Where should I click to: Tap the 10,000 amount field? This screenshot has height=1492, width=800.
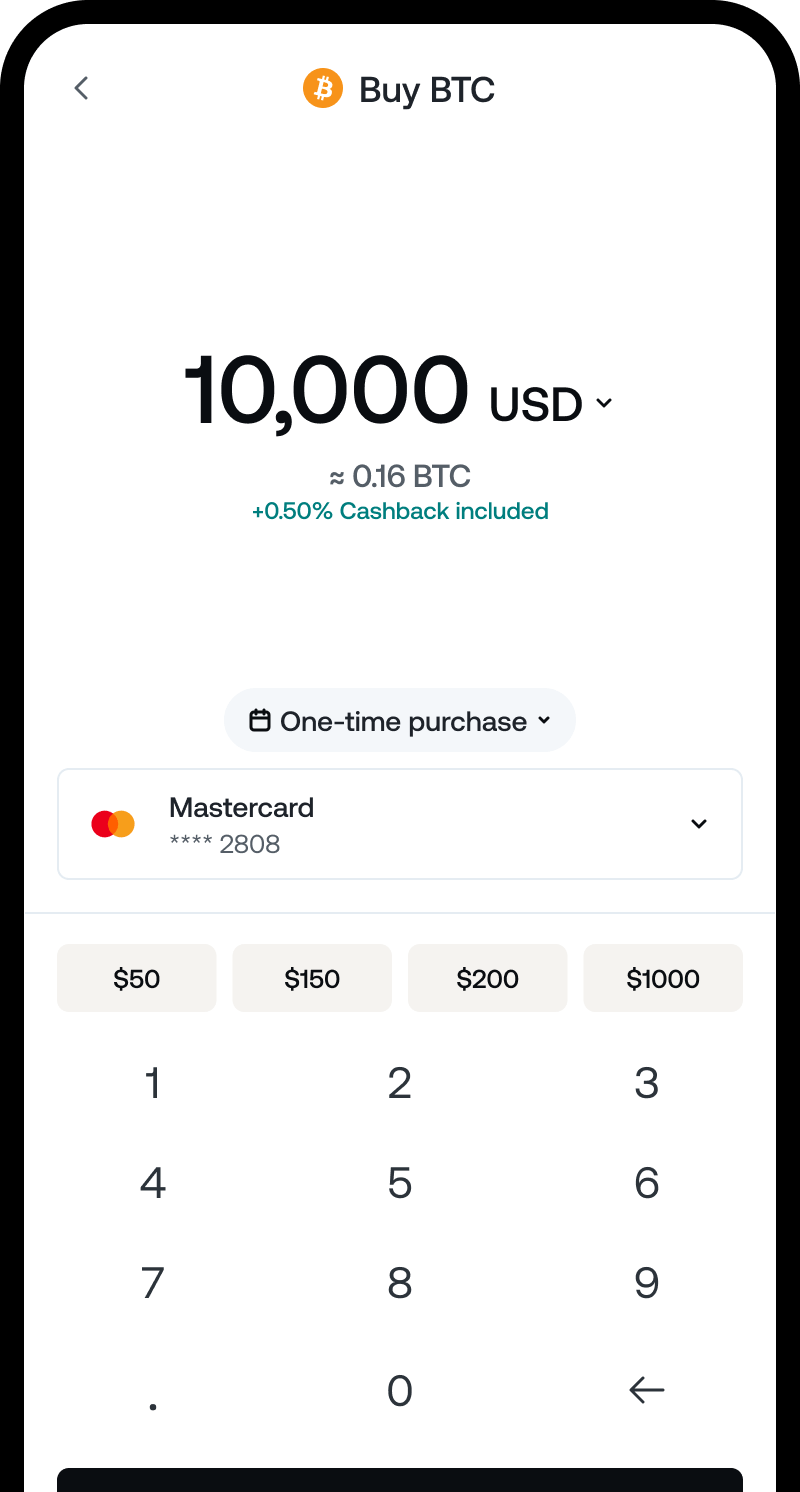[x=326, y=392]
